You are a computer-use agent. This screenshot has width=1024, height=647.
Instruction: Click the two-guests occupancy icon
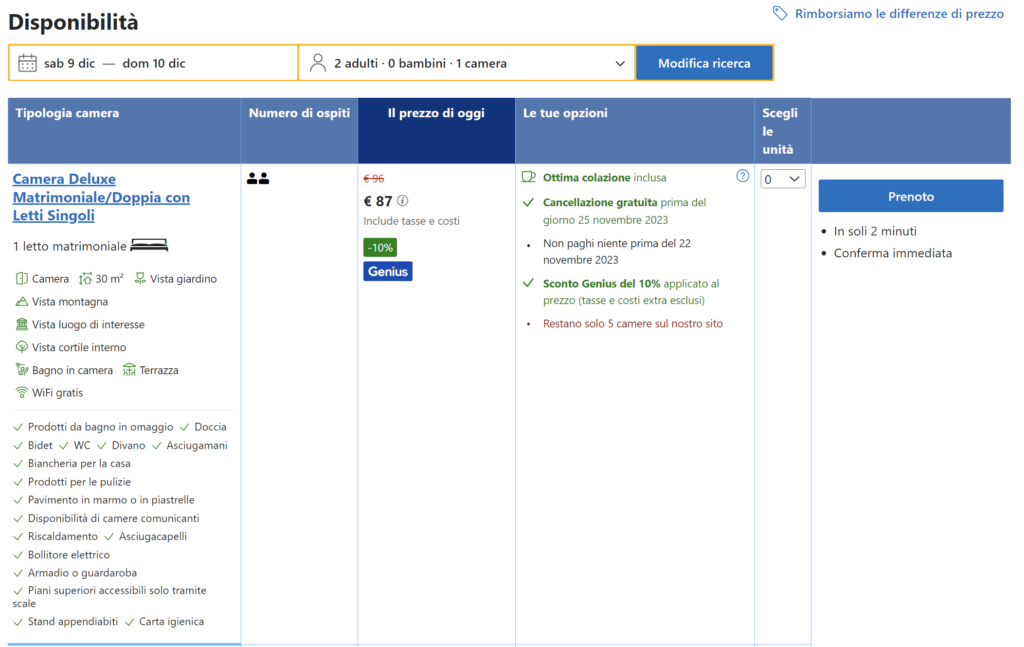click(x=258, y=179)
